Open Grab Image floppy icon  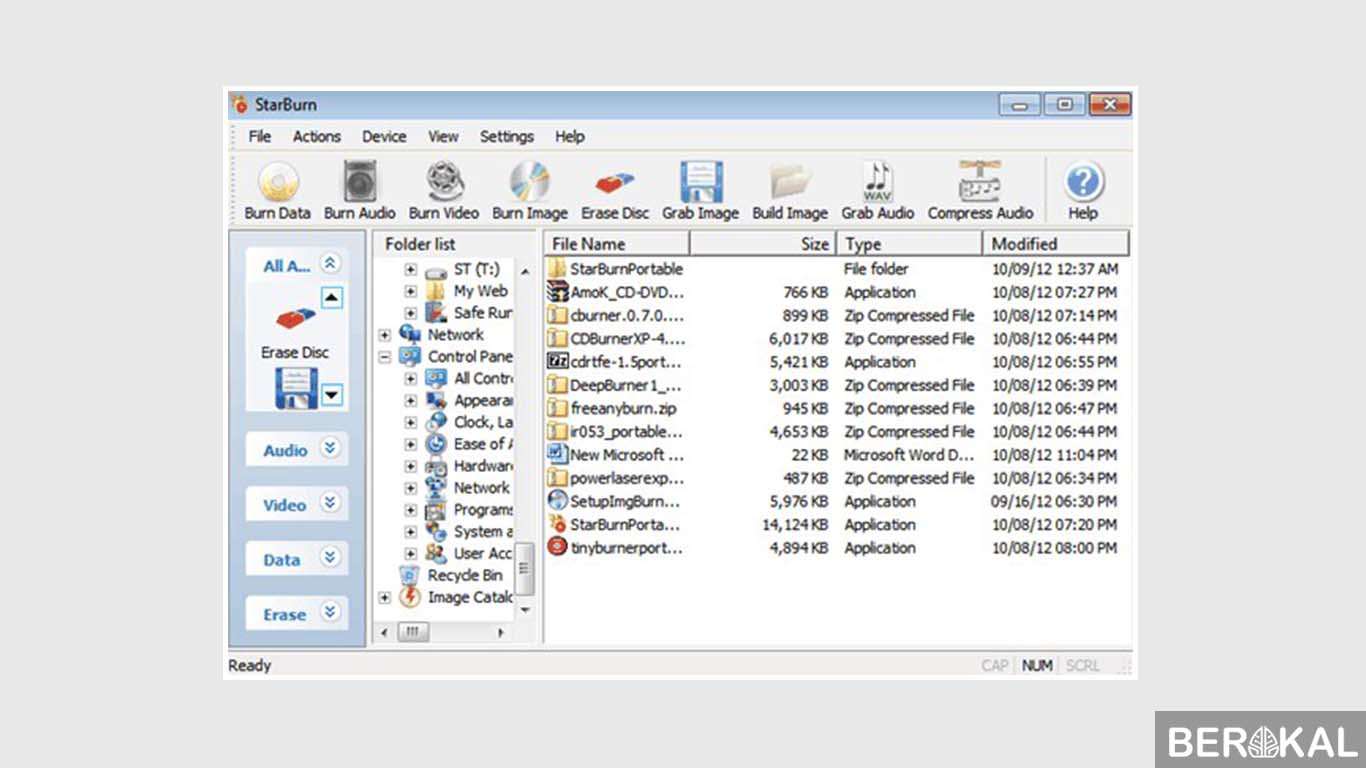pos(701,183)
